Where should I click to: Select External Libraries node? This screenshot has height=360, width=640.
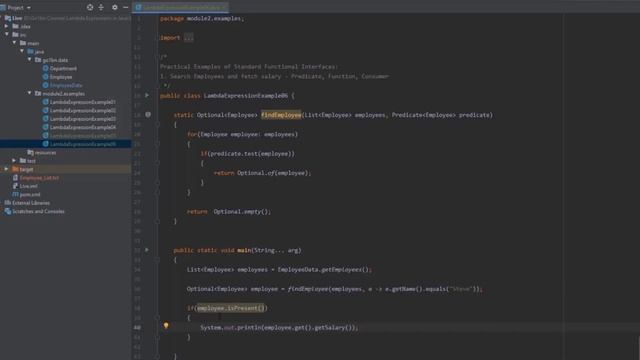31,203
